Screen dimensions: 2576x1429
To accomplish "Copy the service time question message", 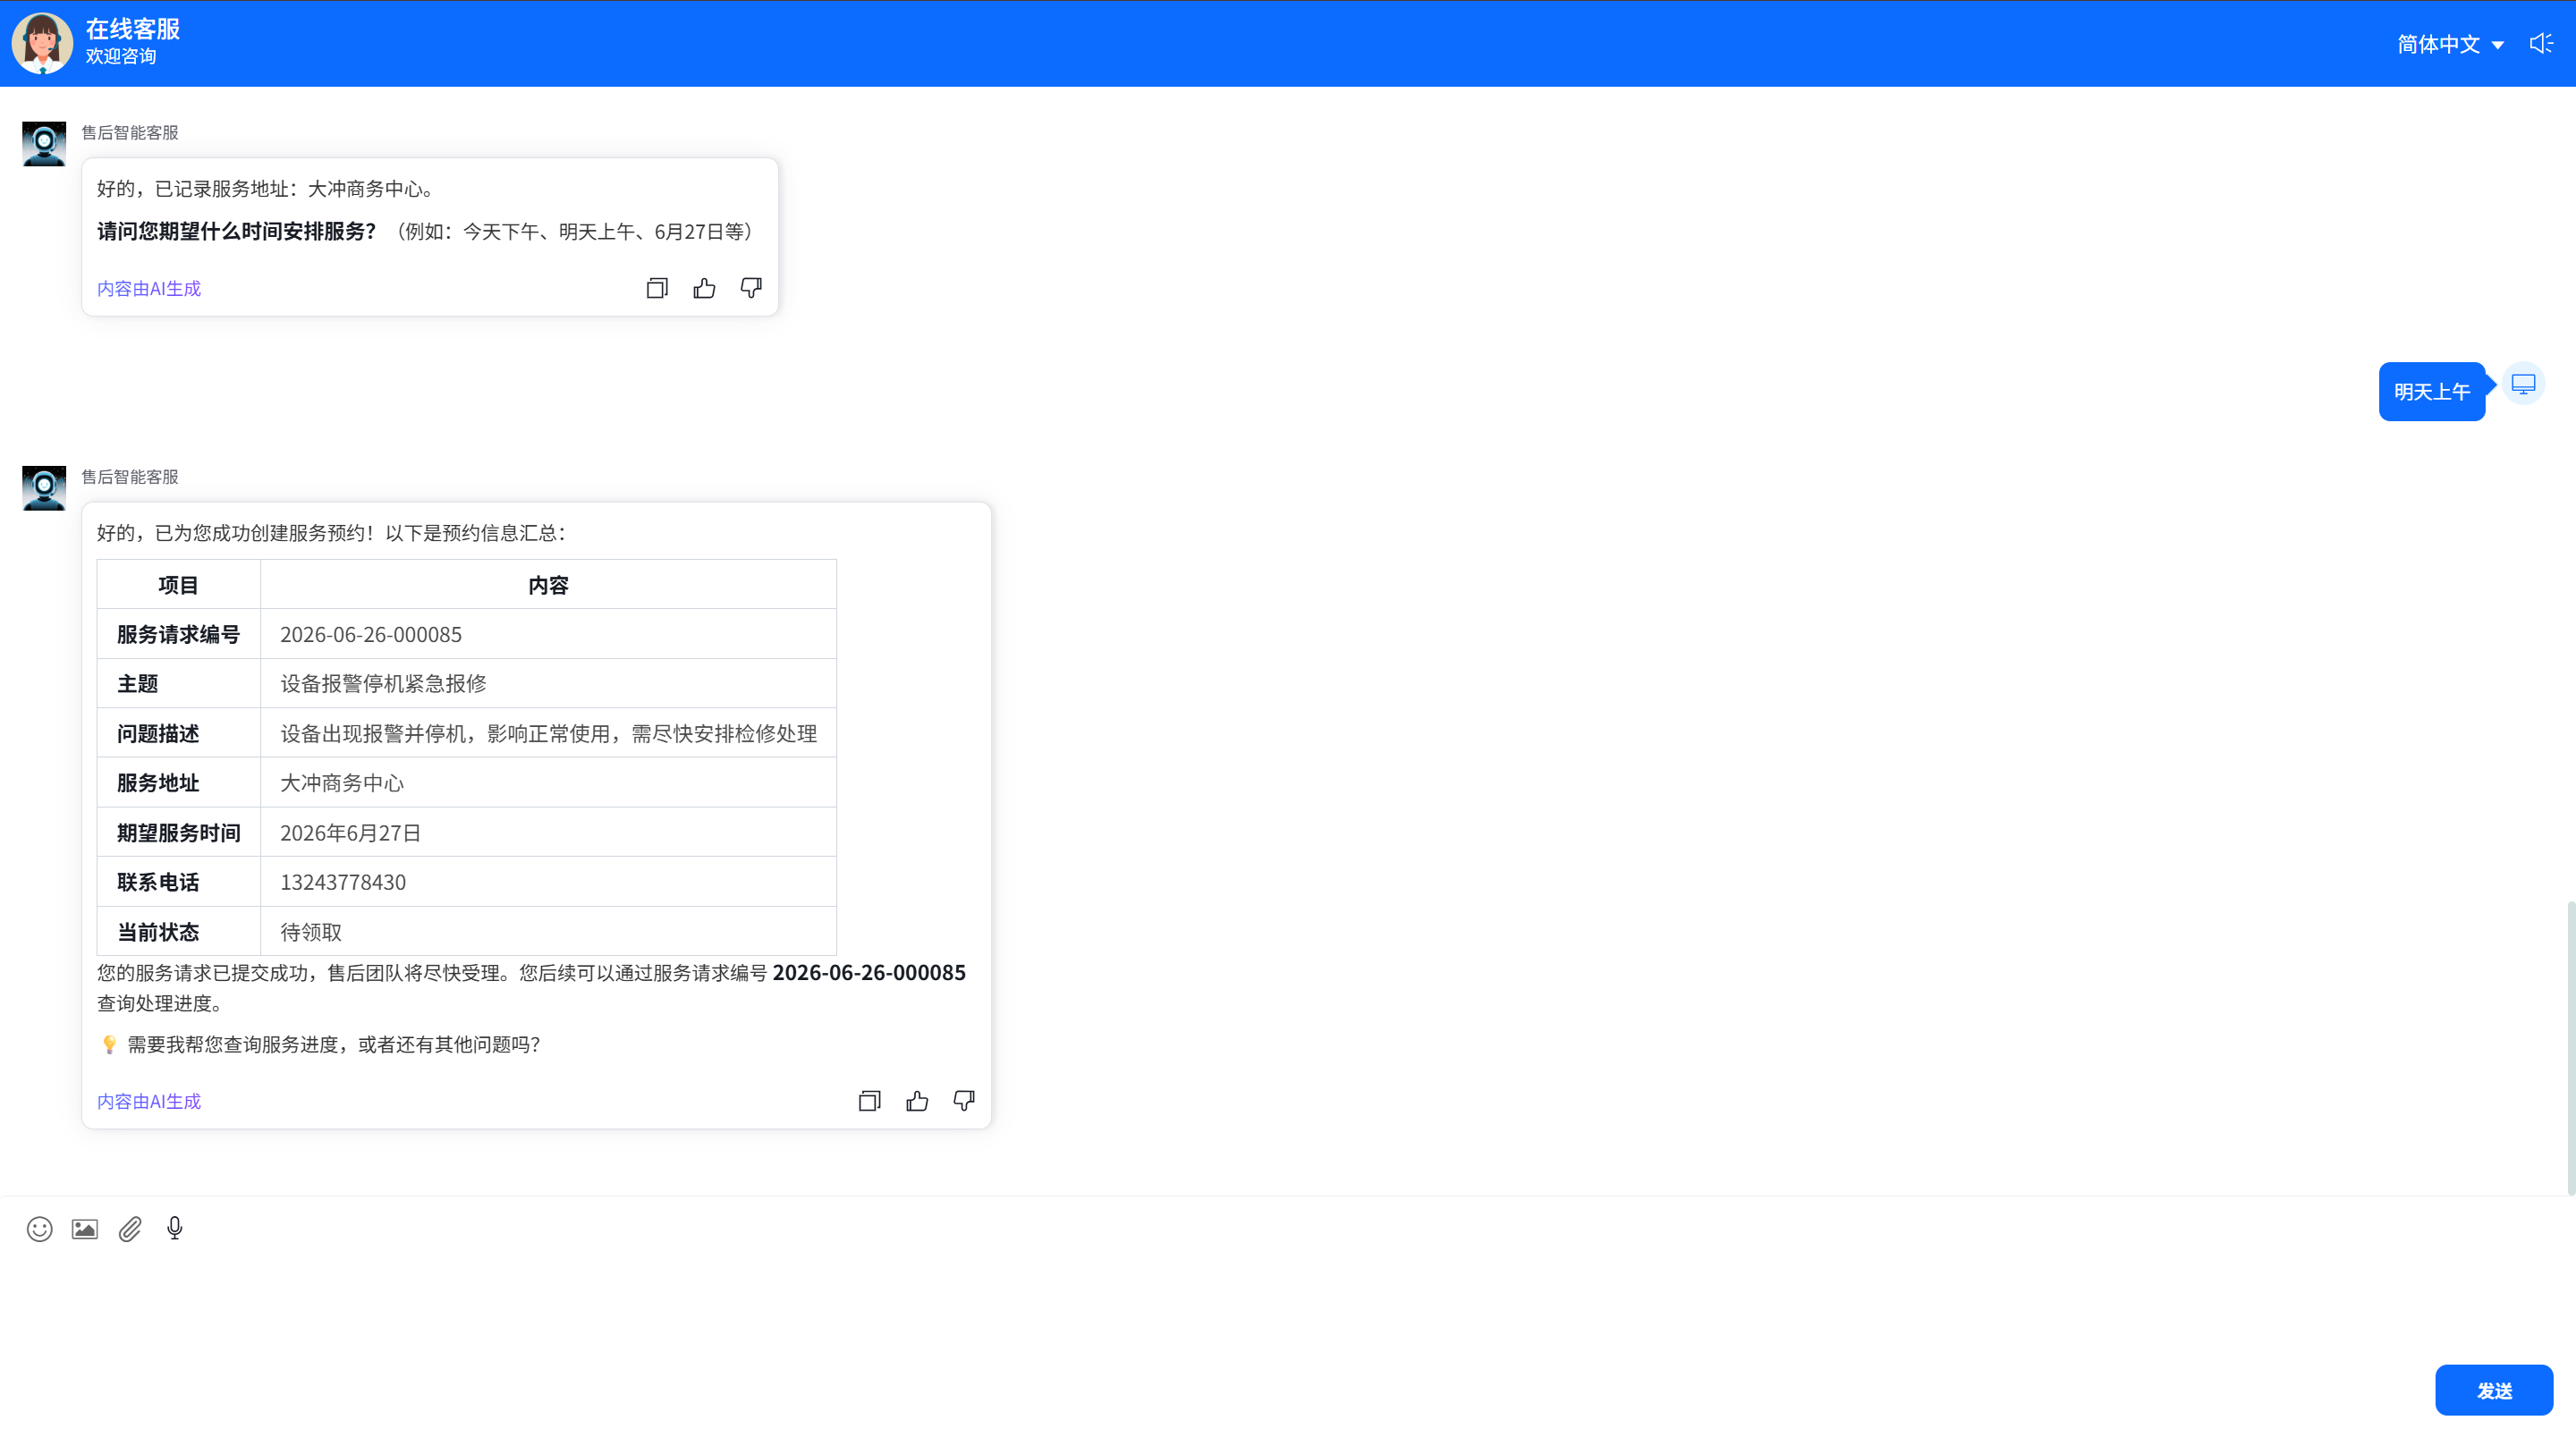I will tap(657, 288).
